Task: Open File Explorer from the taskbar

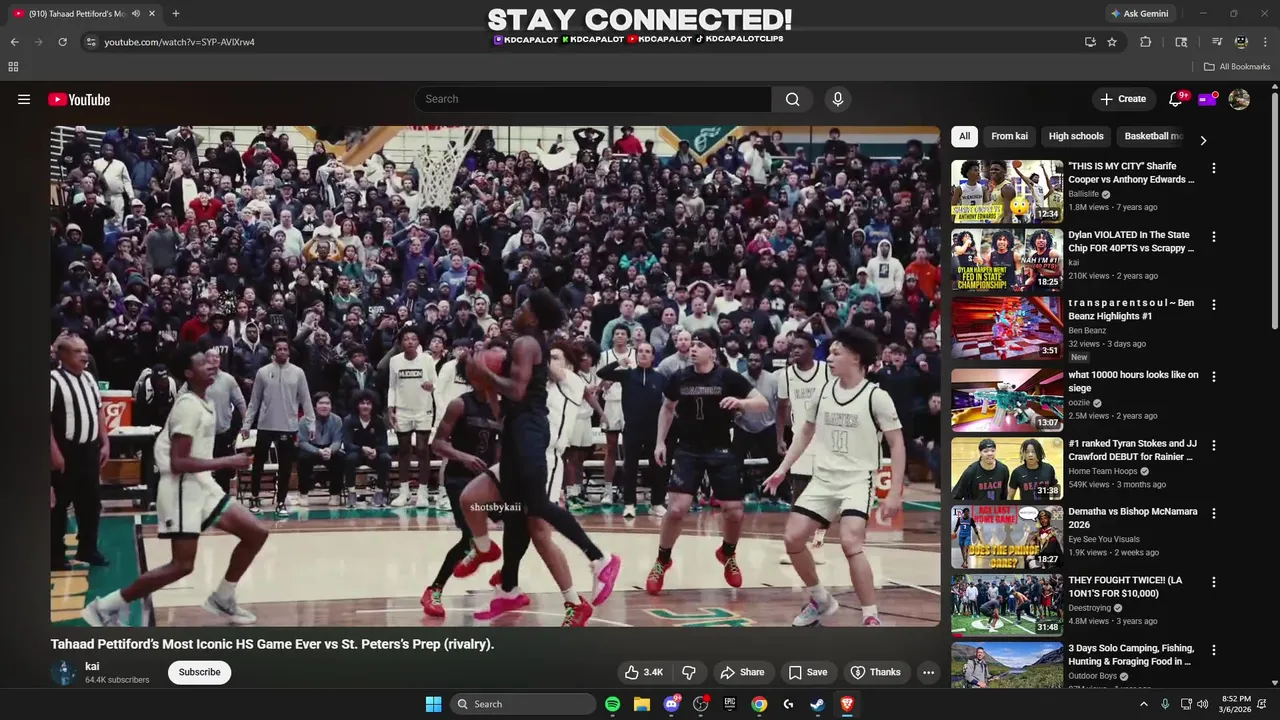Action: (642, 704)
